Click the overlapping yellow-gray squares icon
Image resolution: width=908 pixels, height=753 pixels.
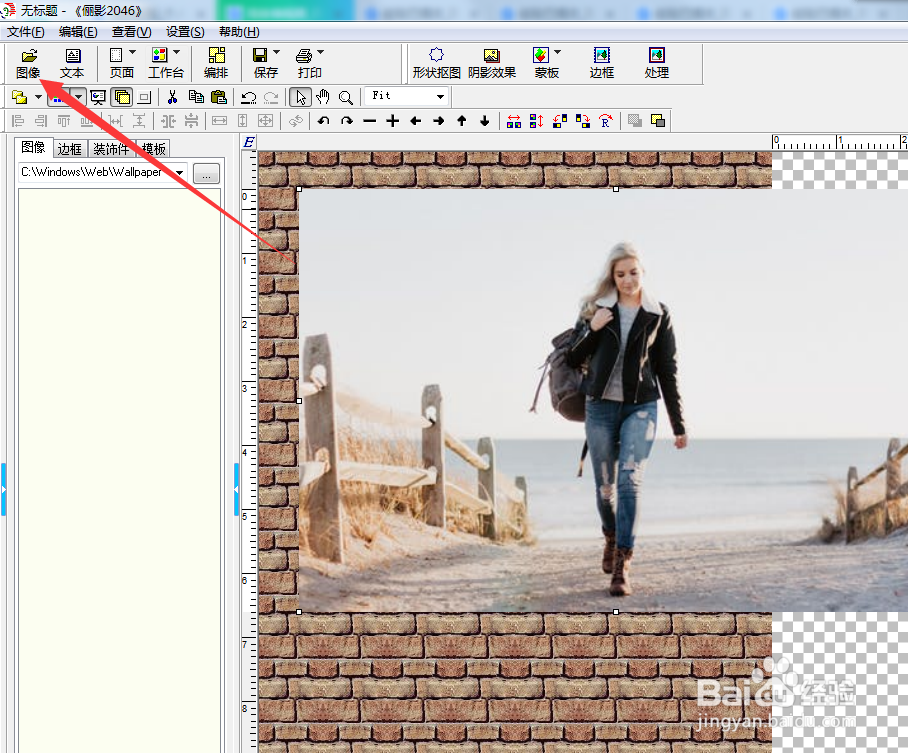[x=658, y=120]
